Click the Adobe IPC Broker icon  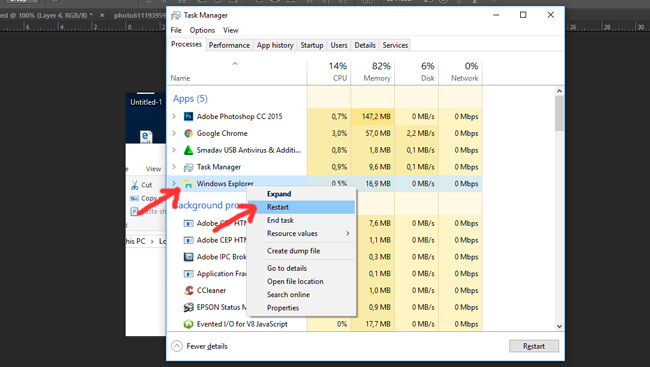click(189, 257)
